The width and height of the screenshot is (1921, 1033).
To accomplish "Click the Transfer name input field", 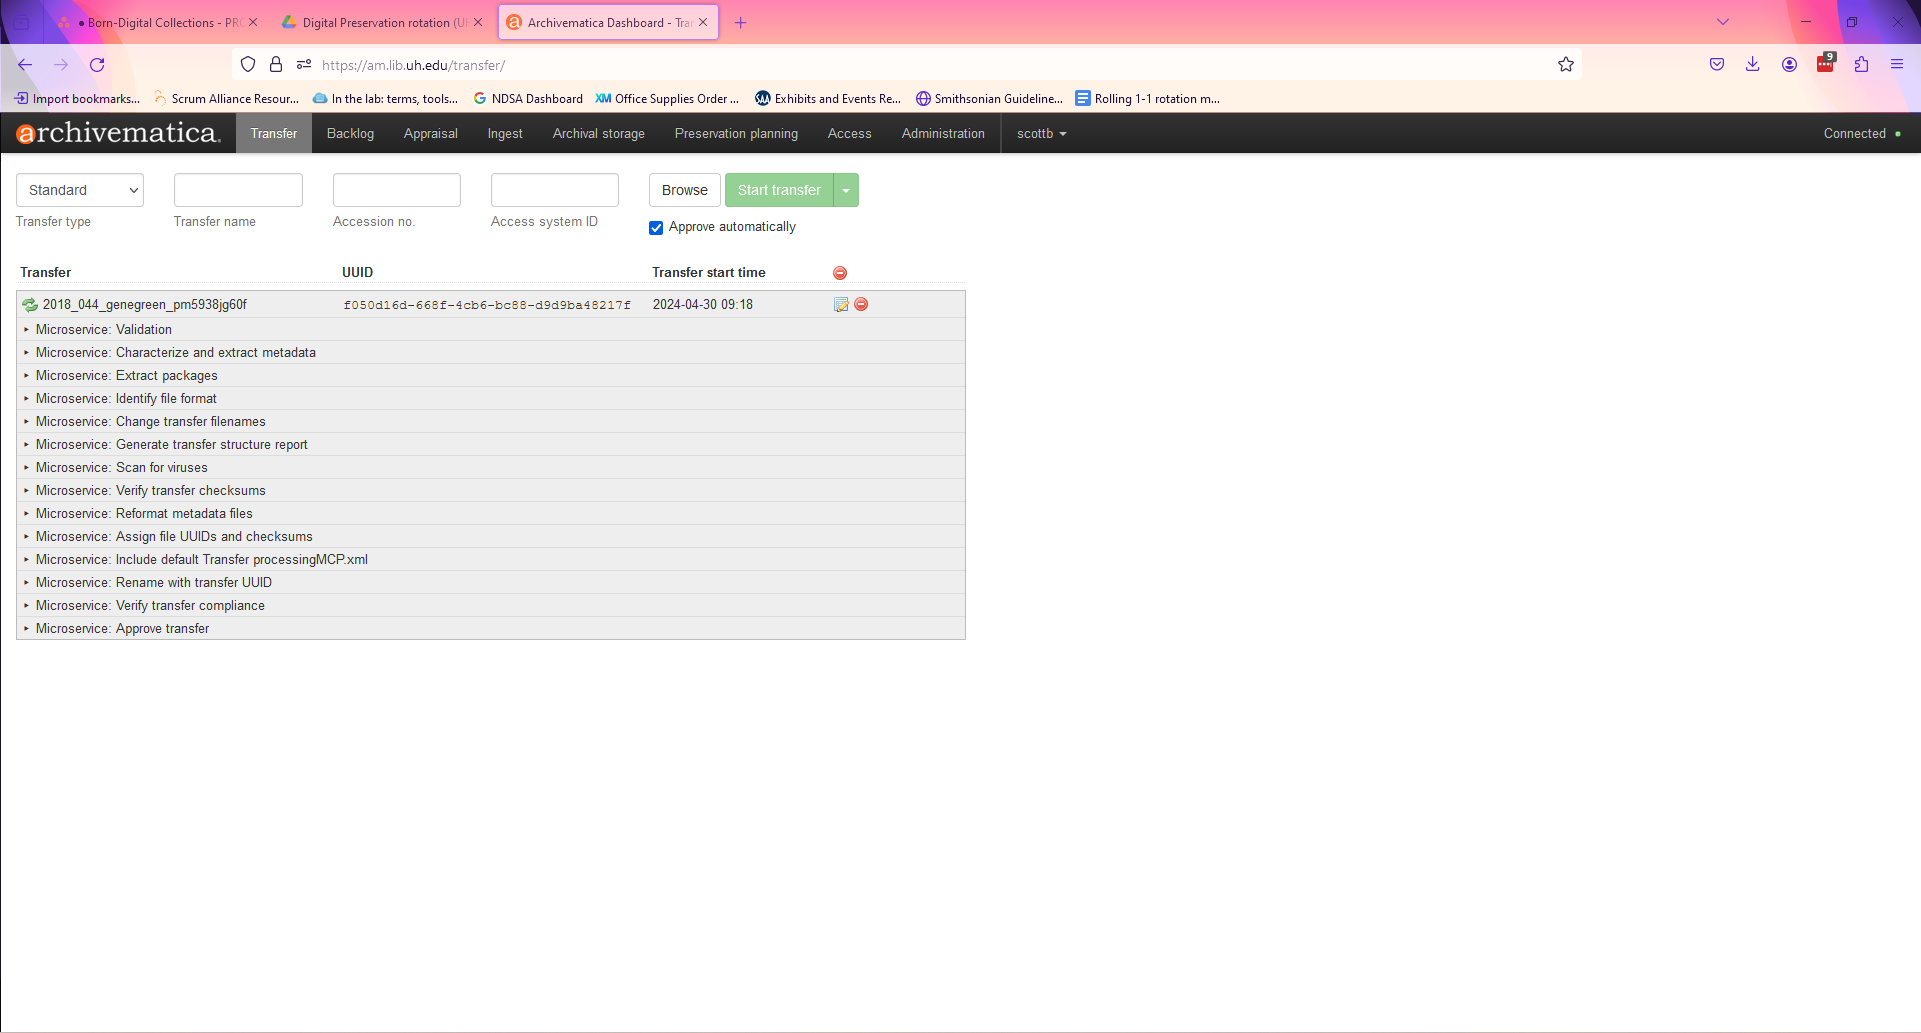I will [x=238, y=190].
